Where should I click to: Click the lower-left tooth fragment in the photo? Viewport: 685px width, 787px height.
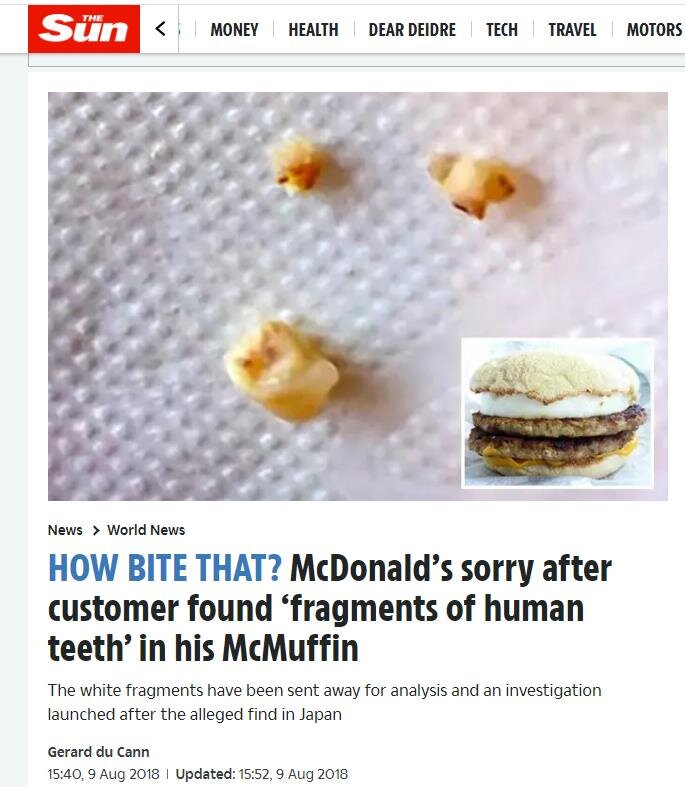click(x=281, y=370)
